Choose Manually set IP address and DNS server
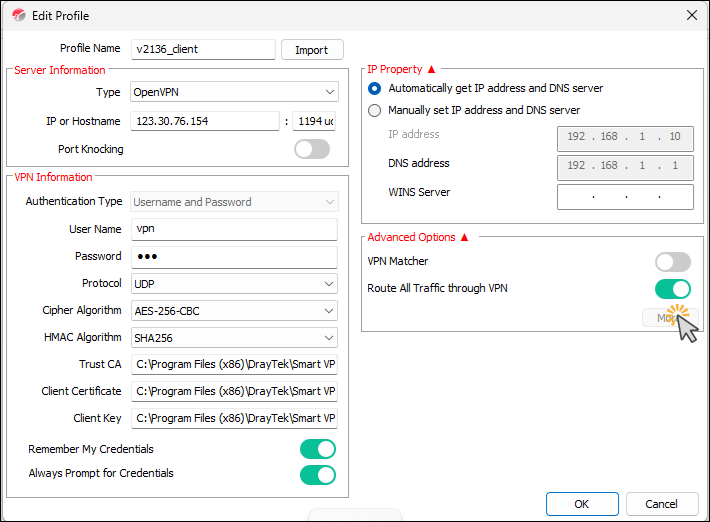 point(375,110)
